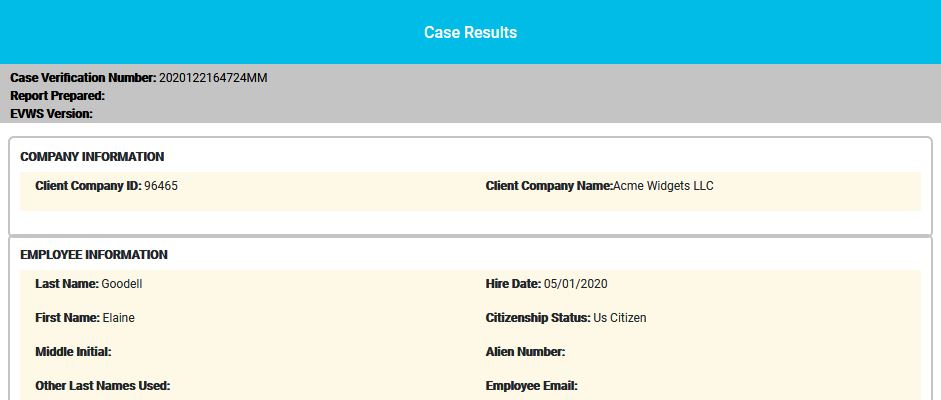Viewport: 941px width, 400px height.
Task: Select the Case Verification Number value
Action: pos(213,78)
